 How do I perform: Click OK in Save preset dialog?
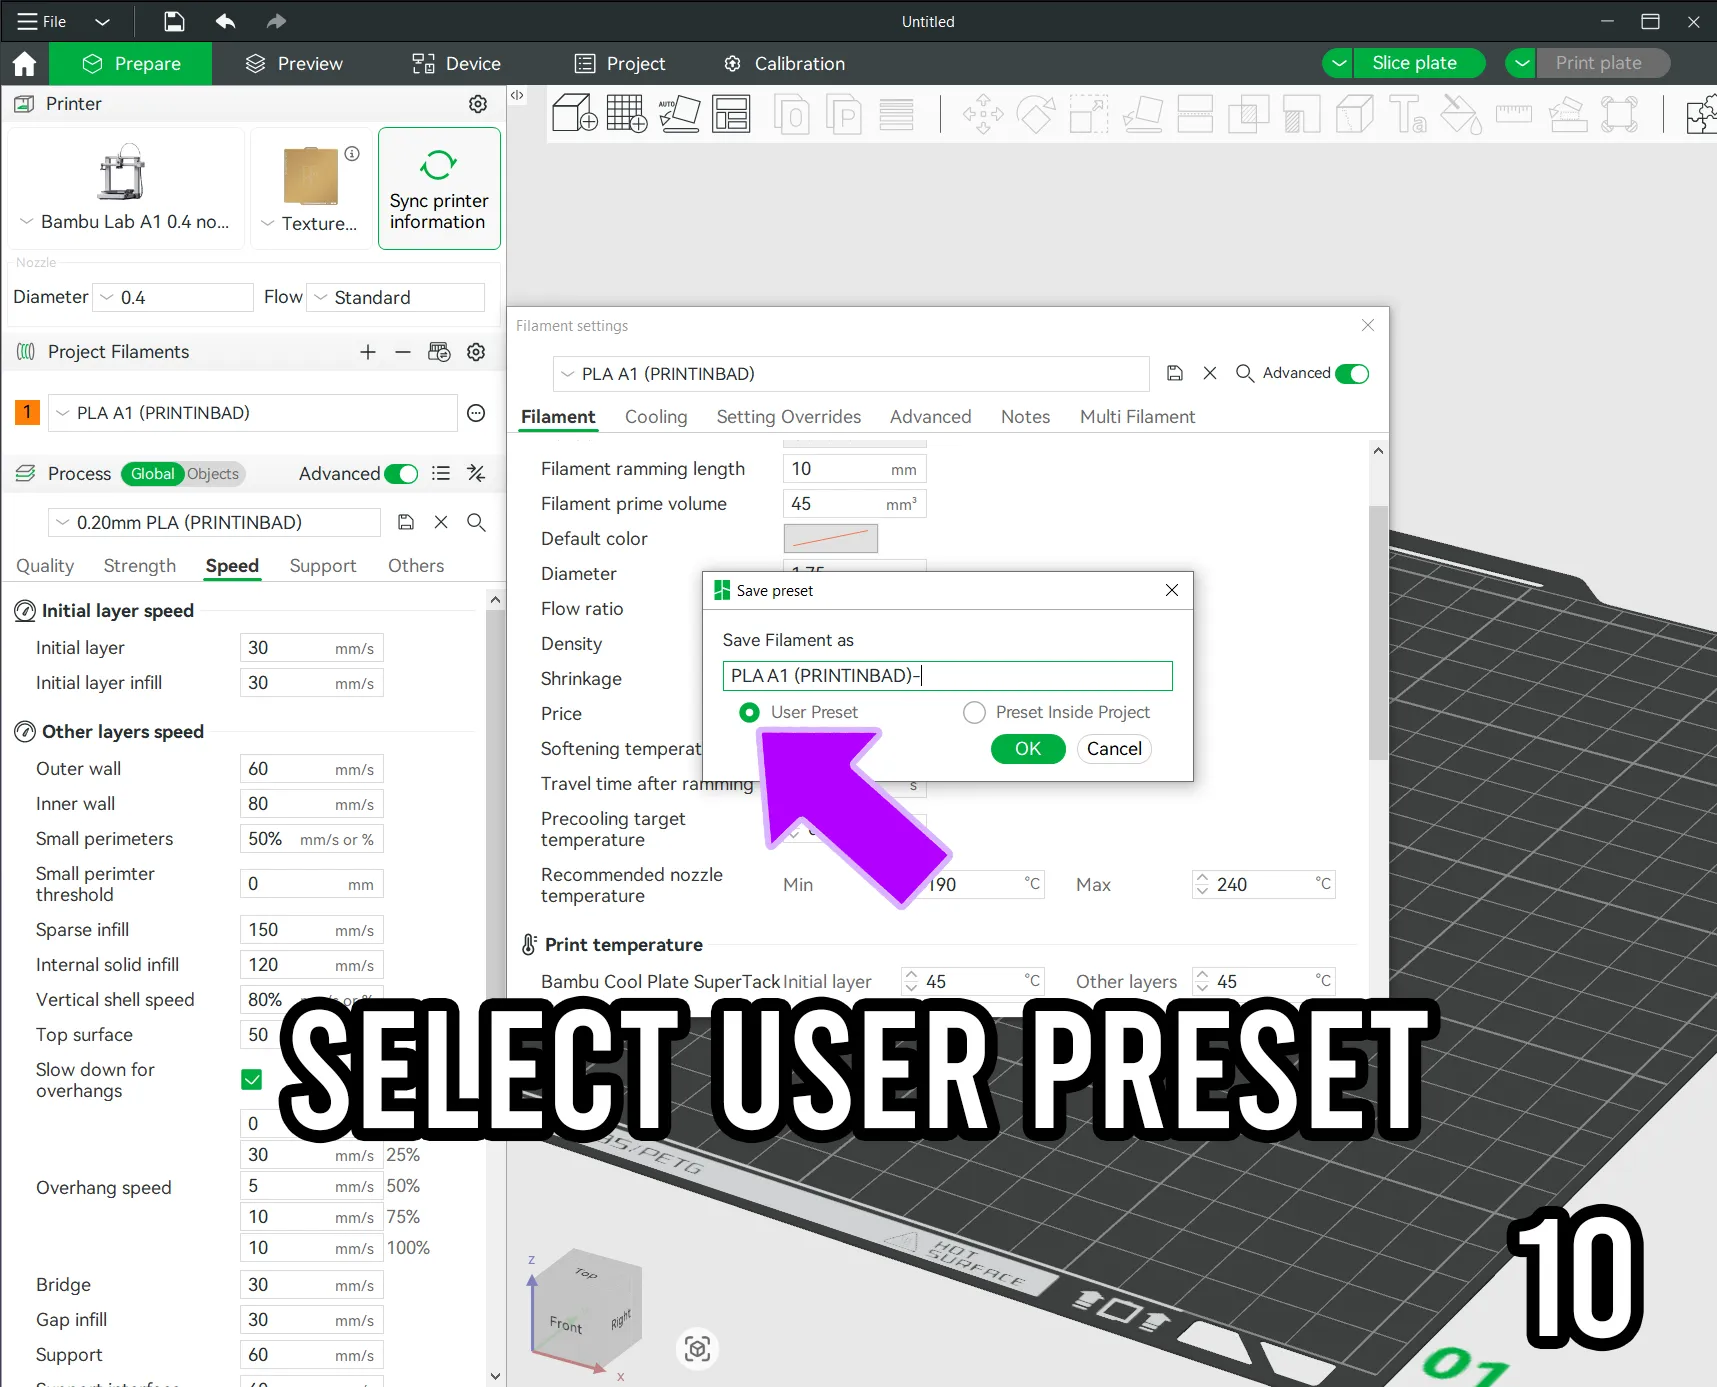click(x=1028, y=749)
